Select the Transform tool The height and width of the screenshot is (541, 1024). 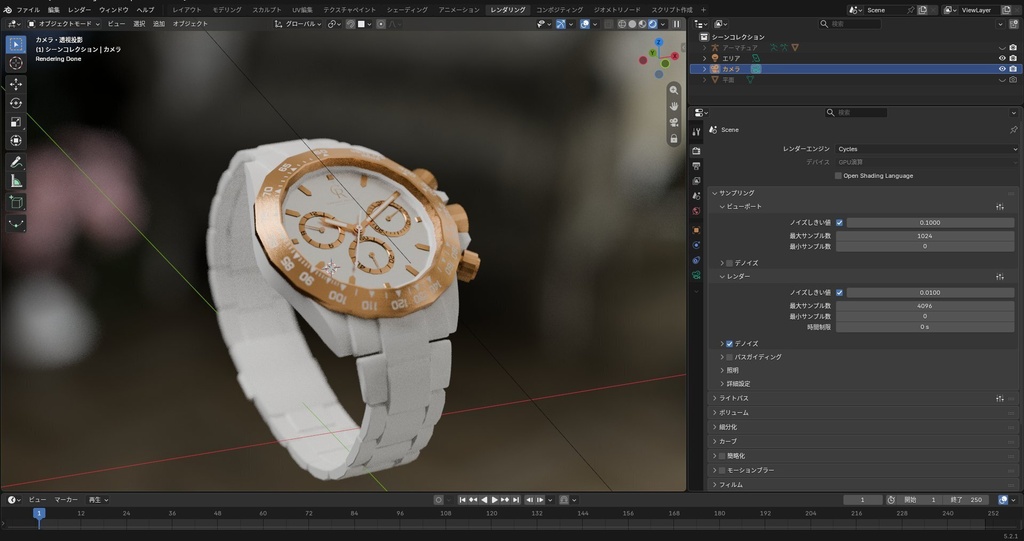click(x=16, y=140)
